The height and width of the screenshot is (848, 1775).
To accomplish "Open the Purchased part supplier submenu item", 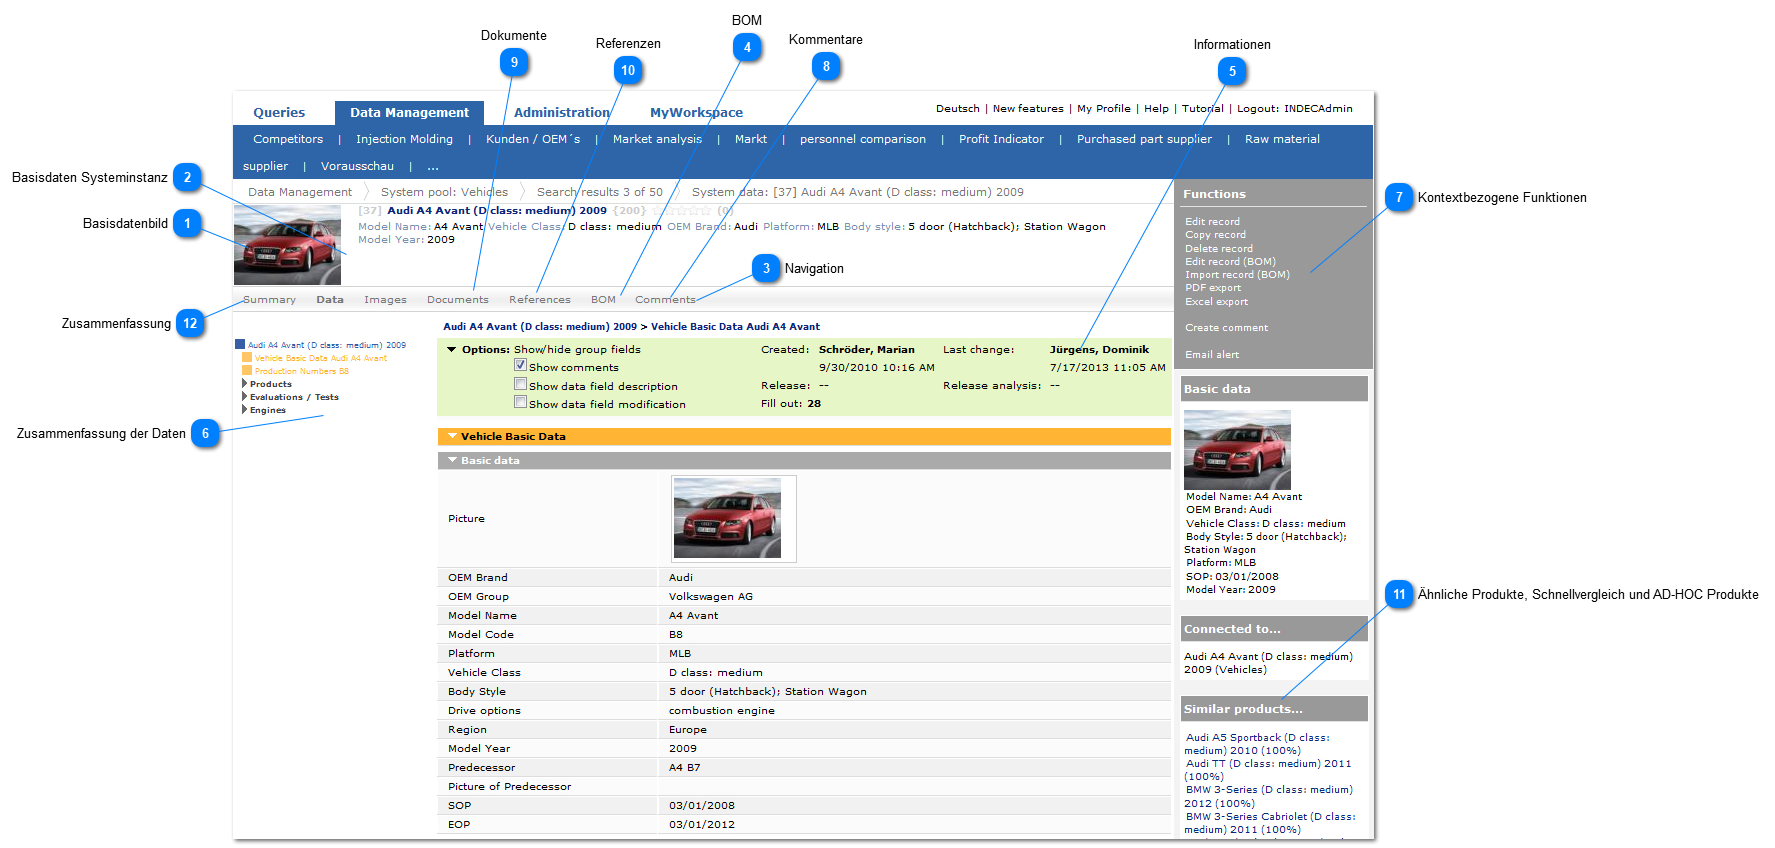I will [x=1144, y=139].
